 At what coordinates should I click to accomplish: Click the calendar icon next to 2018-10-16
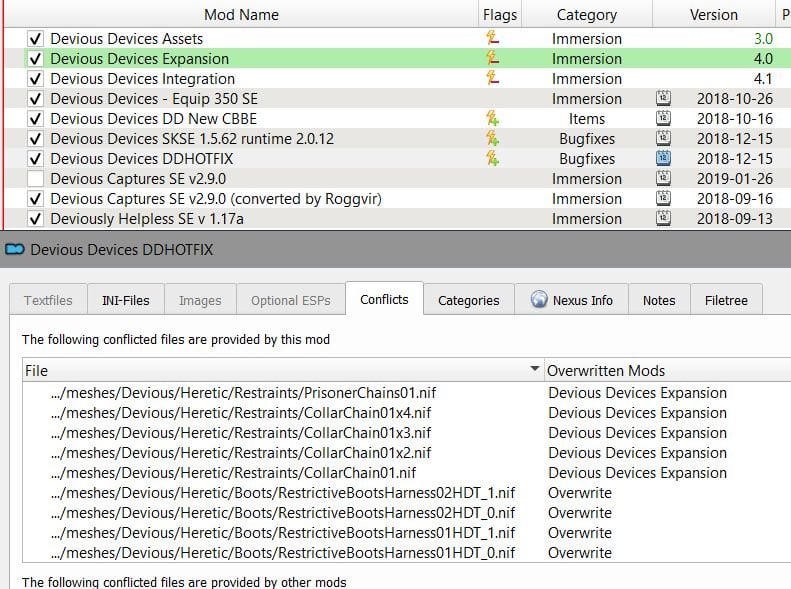click(663, 118)
